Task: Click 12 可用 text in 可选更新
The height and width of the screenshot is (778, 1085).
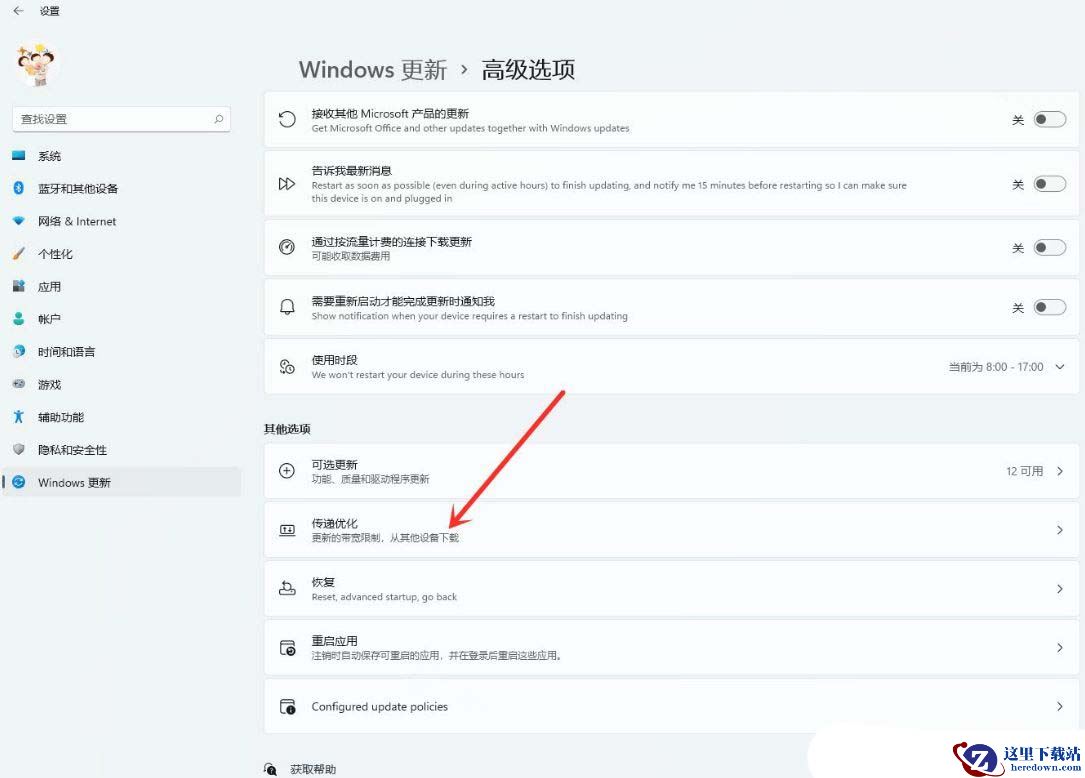Action: coord(1025,471)
